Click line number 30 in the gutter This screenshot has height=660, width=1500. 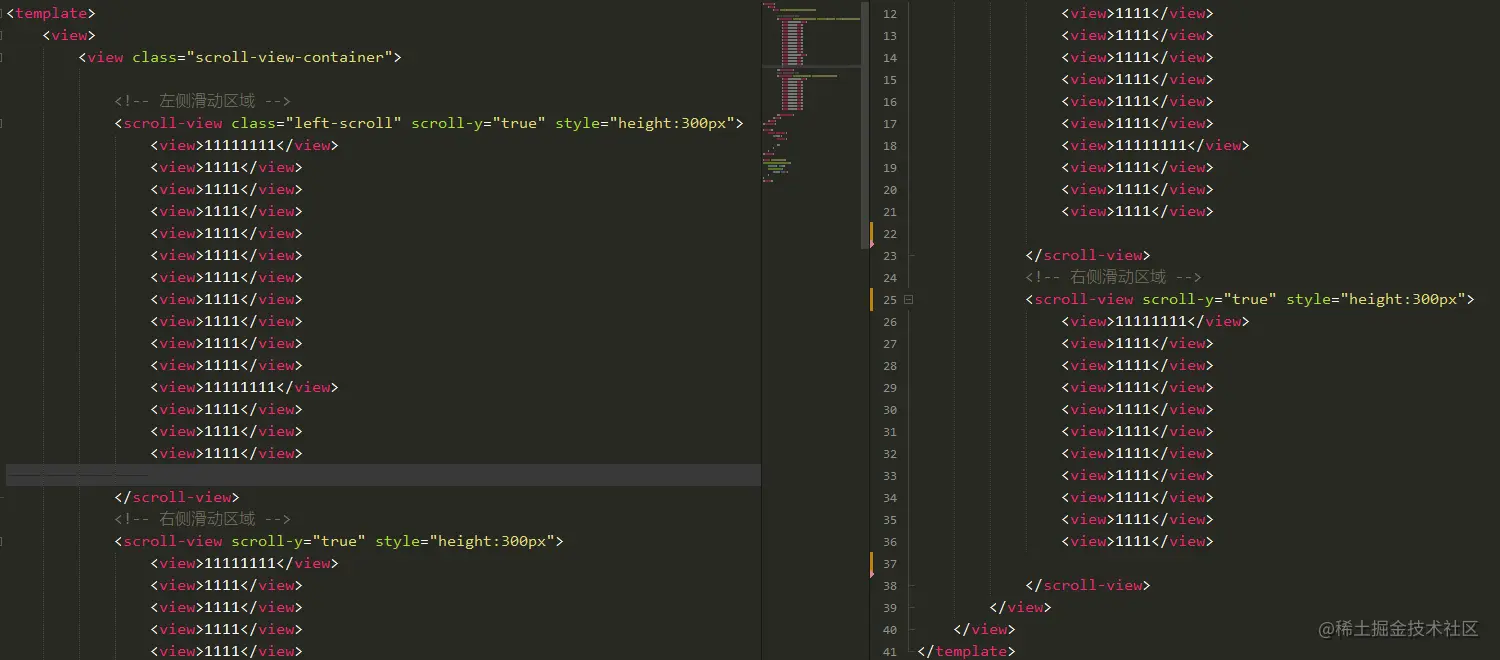(890, 410)
